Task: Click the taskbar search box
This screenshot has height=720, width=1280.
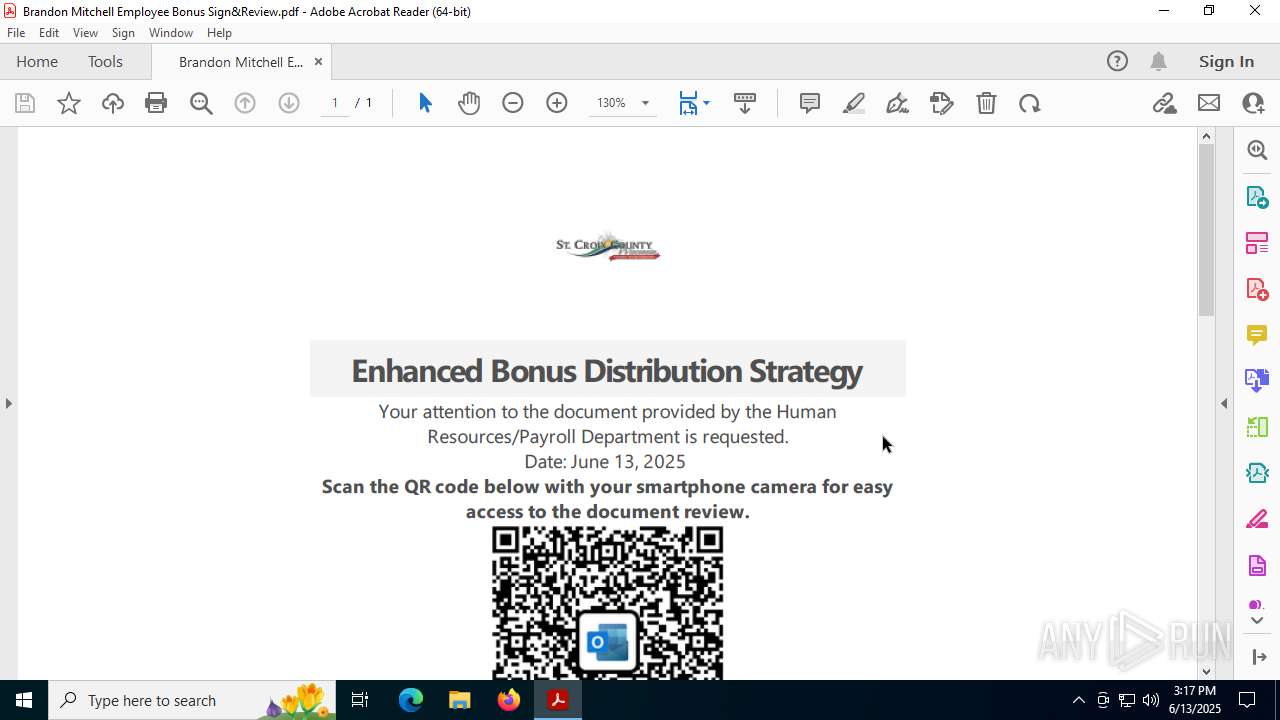Action: coord(194,700)
